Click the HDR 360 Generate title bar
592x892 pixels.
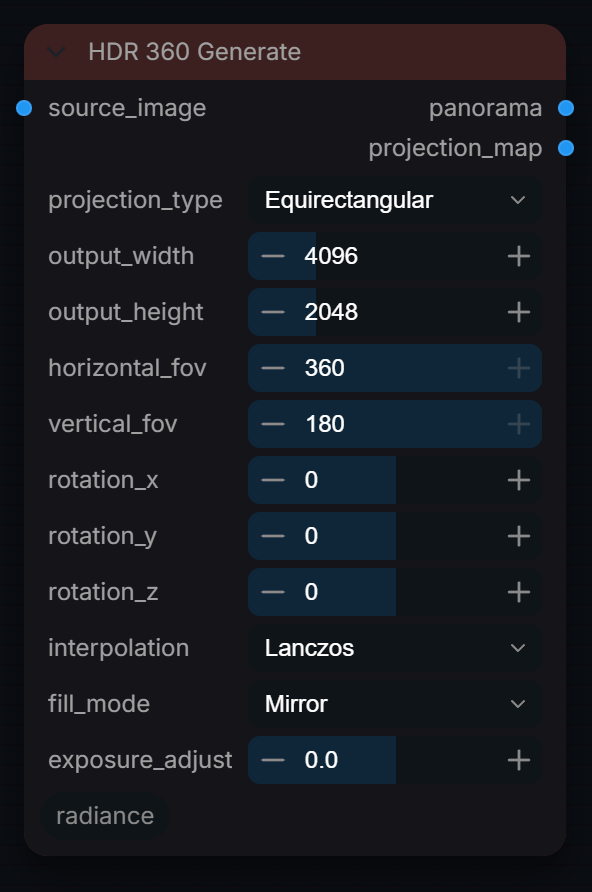295,52
